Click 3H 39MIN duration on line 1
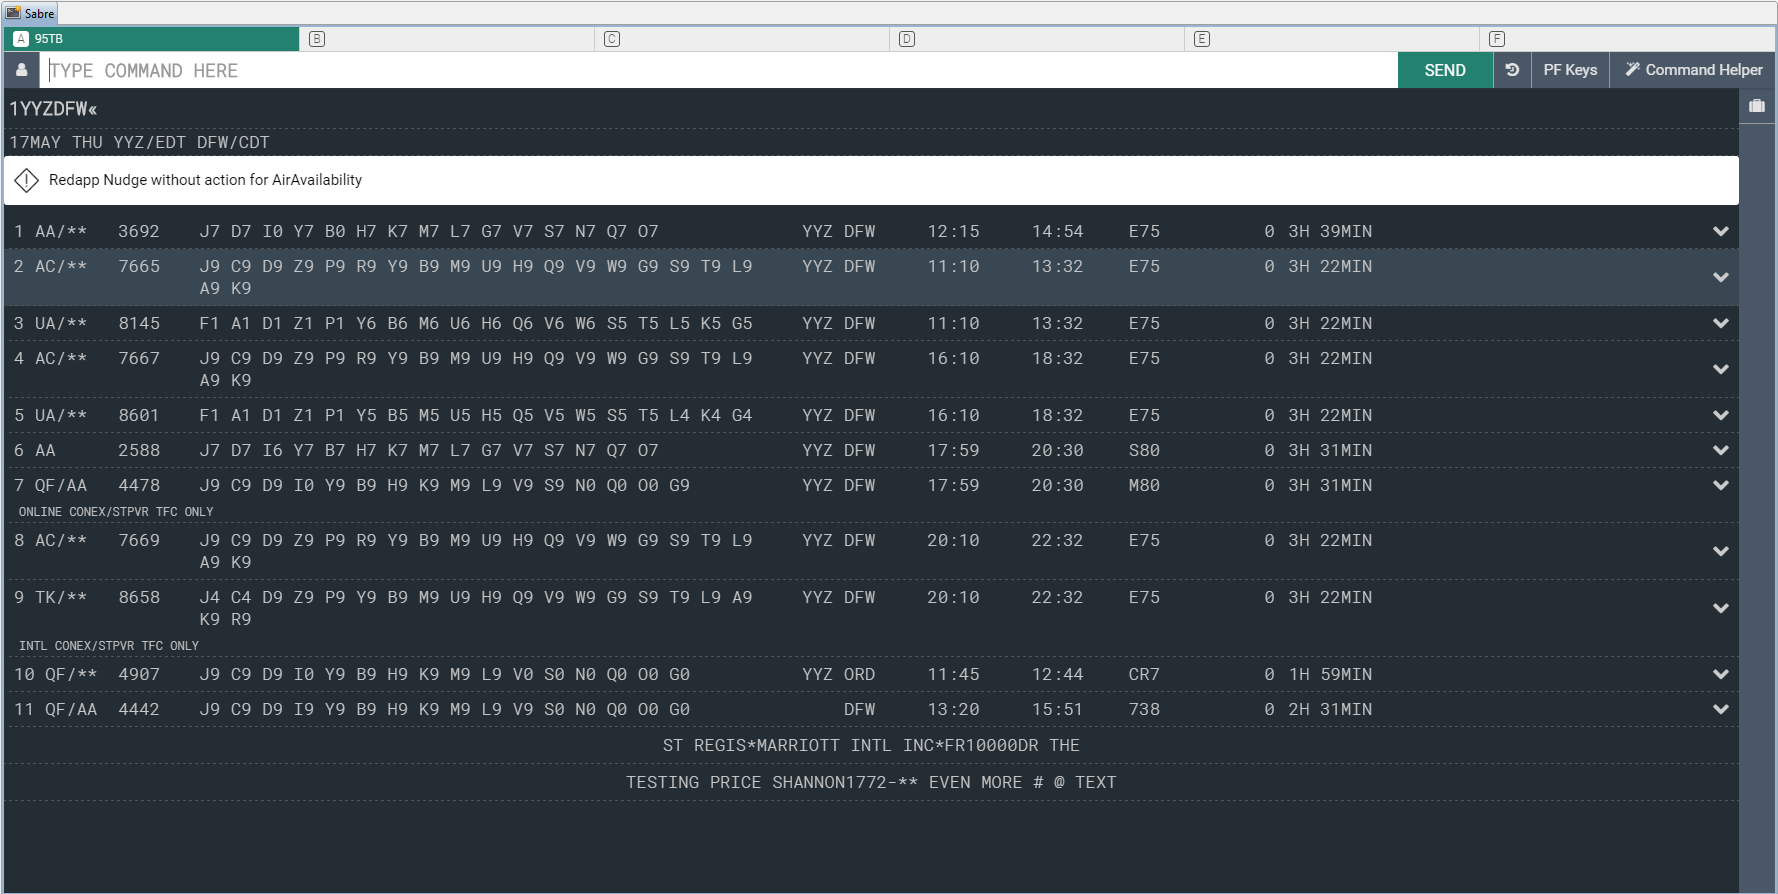This screenshot has height=894, width=1778. coord(1330,231)
